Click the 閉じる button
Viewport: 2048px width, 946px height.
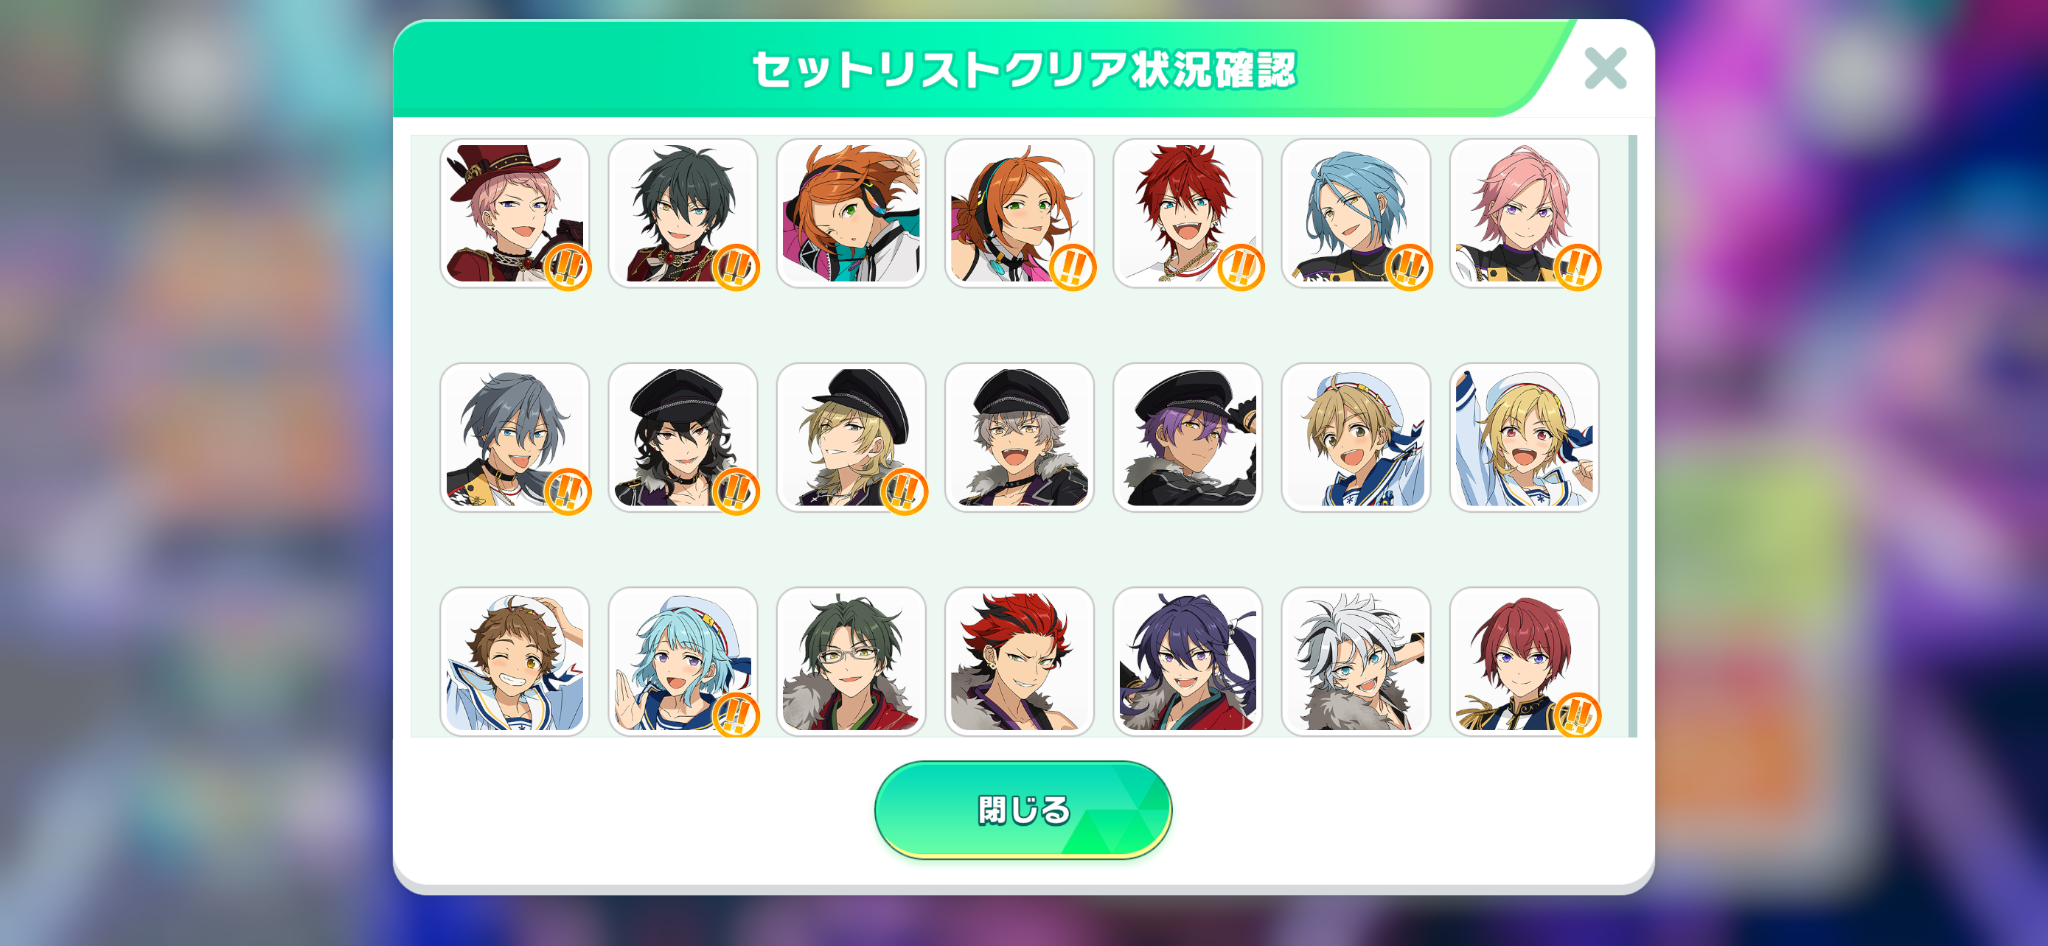pos(1023,809)
